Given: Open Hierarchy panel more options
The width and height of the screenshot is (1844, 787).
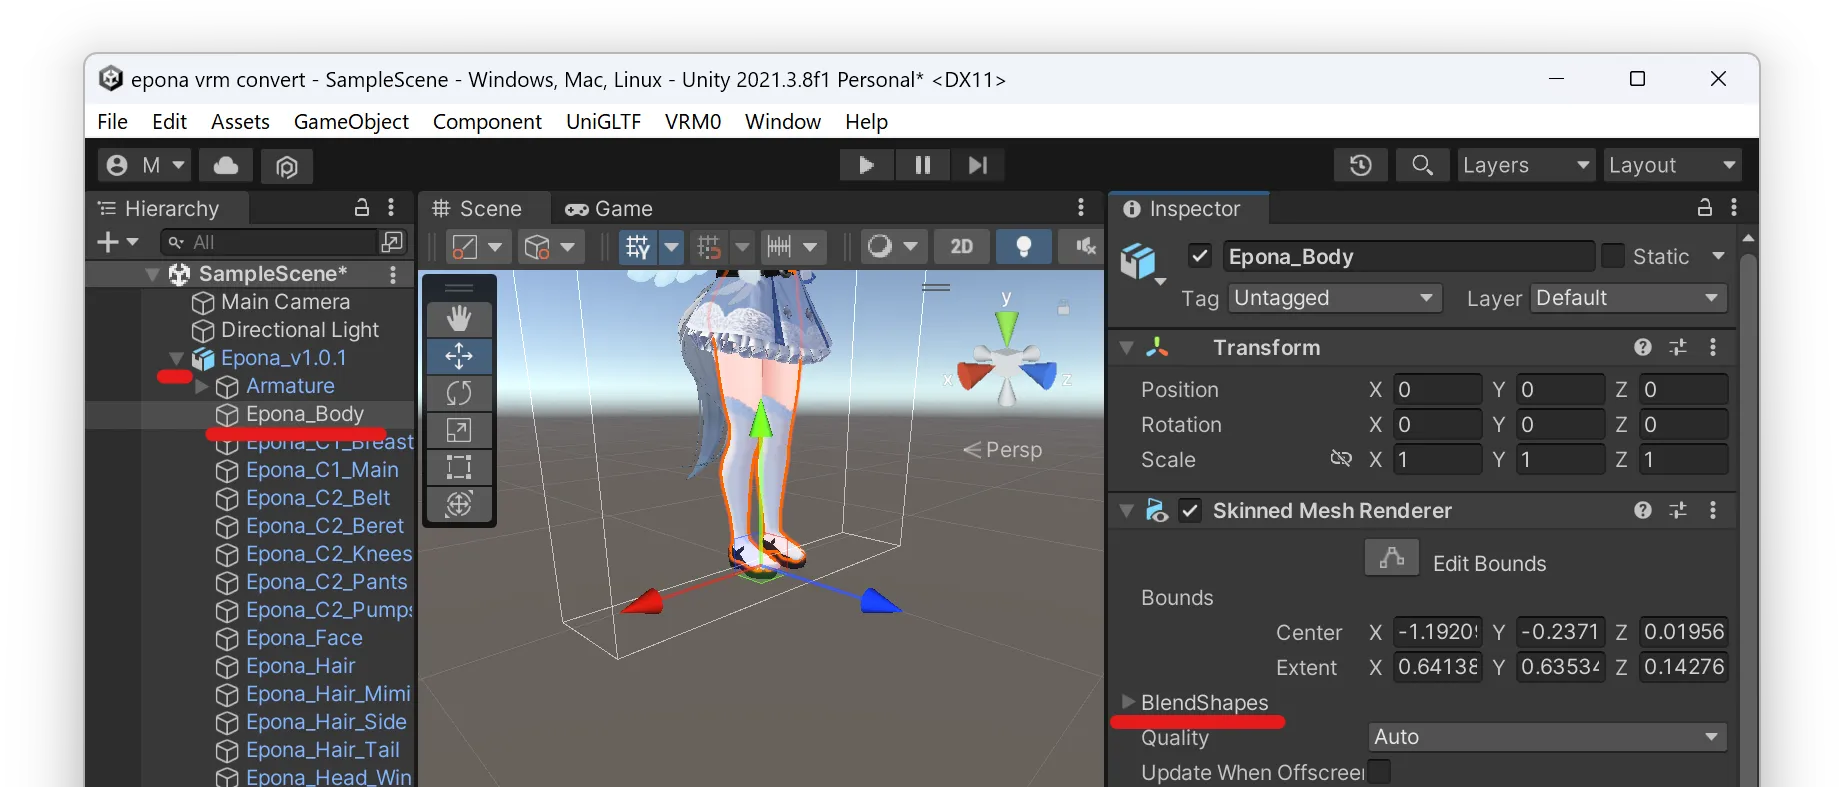Looking at the screenshot, I should coord(391,208).
